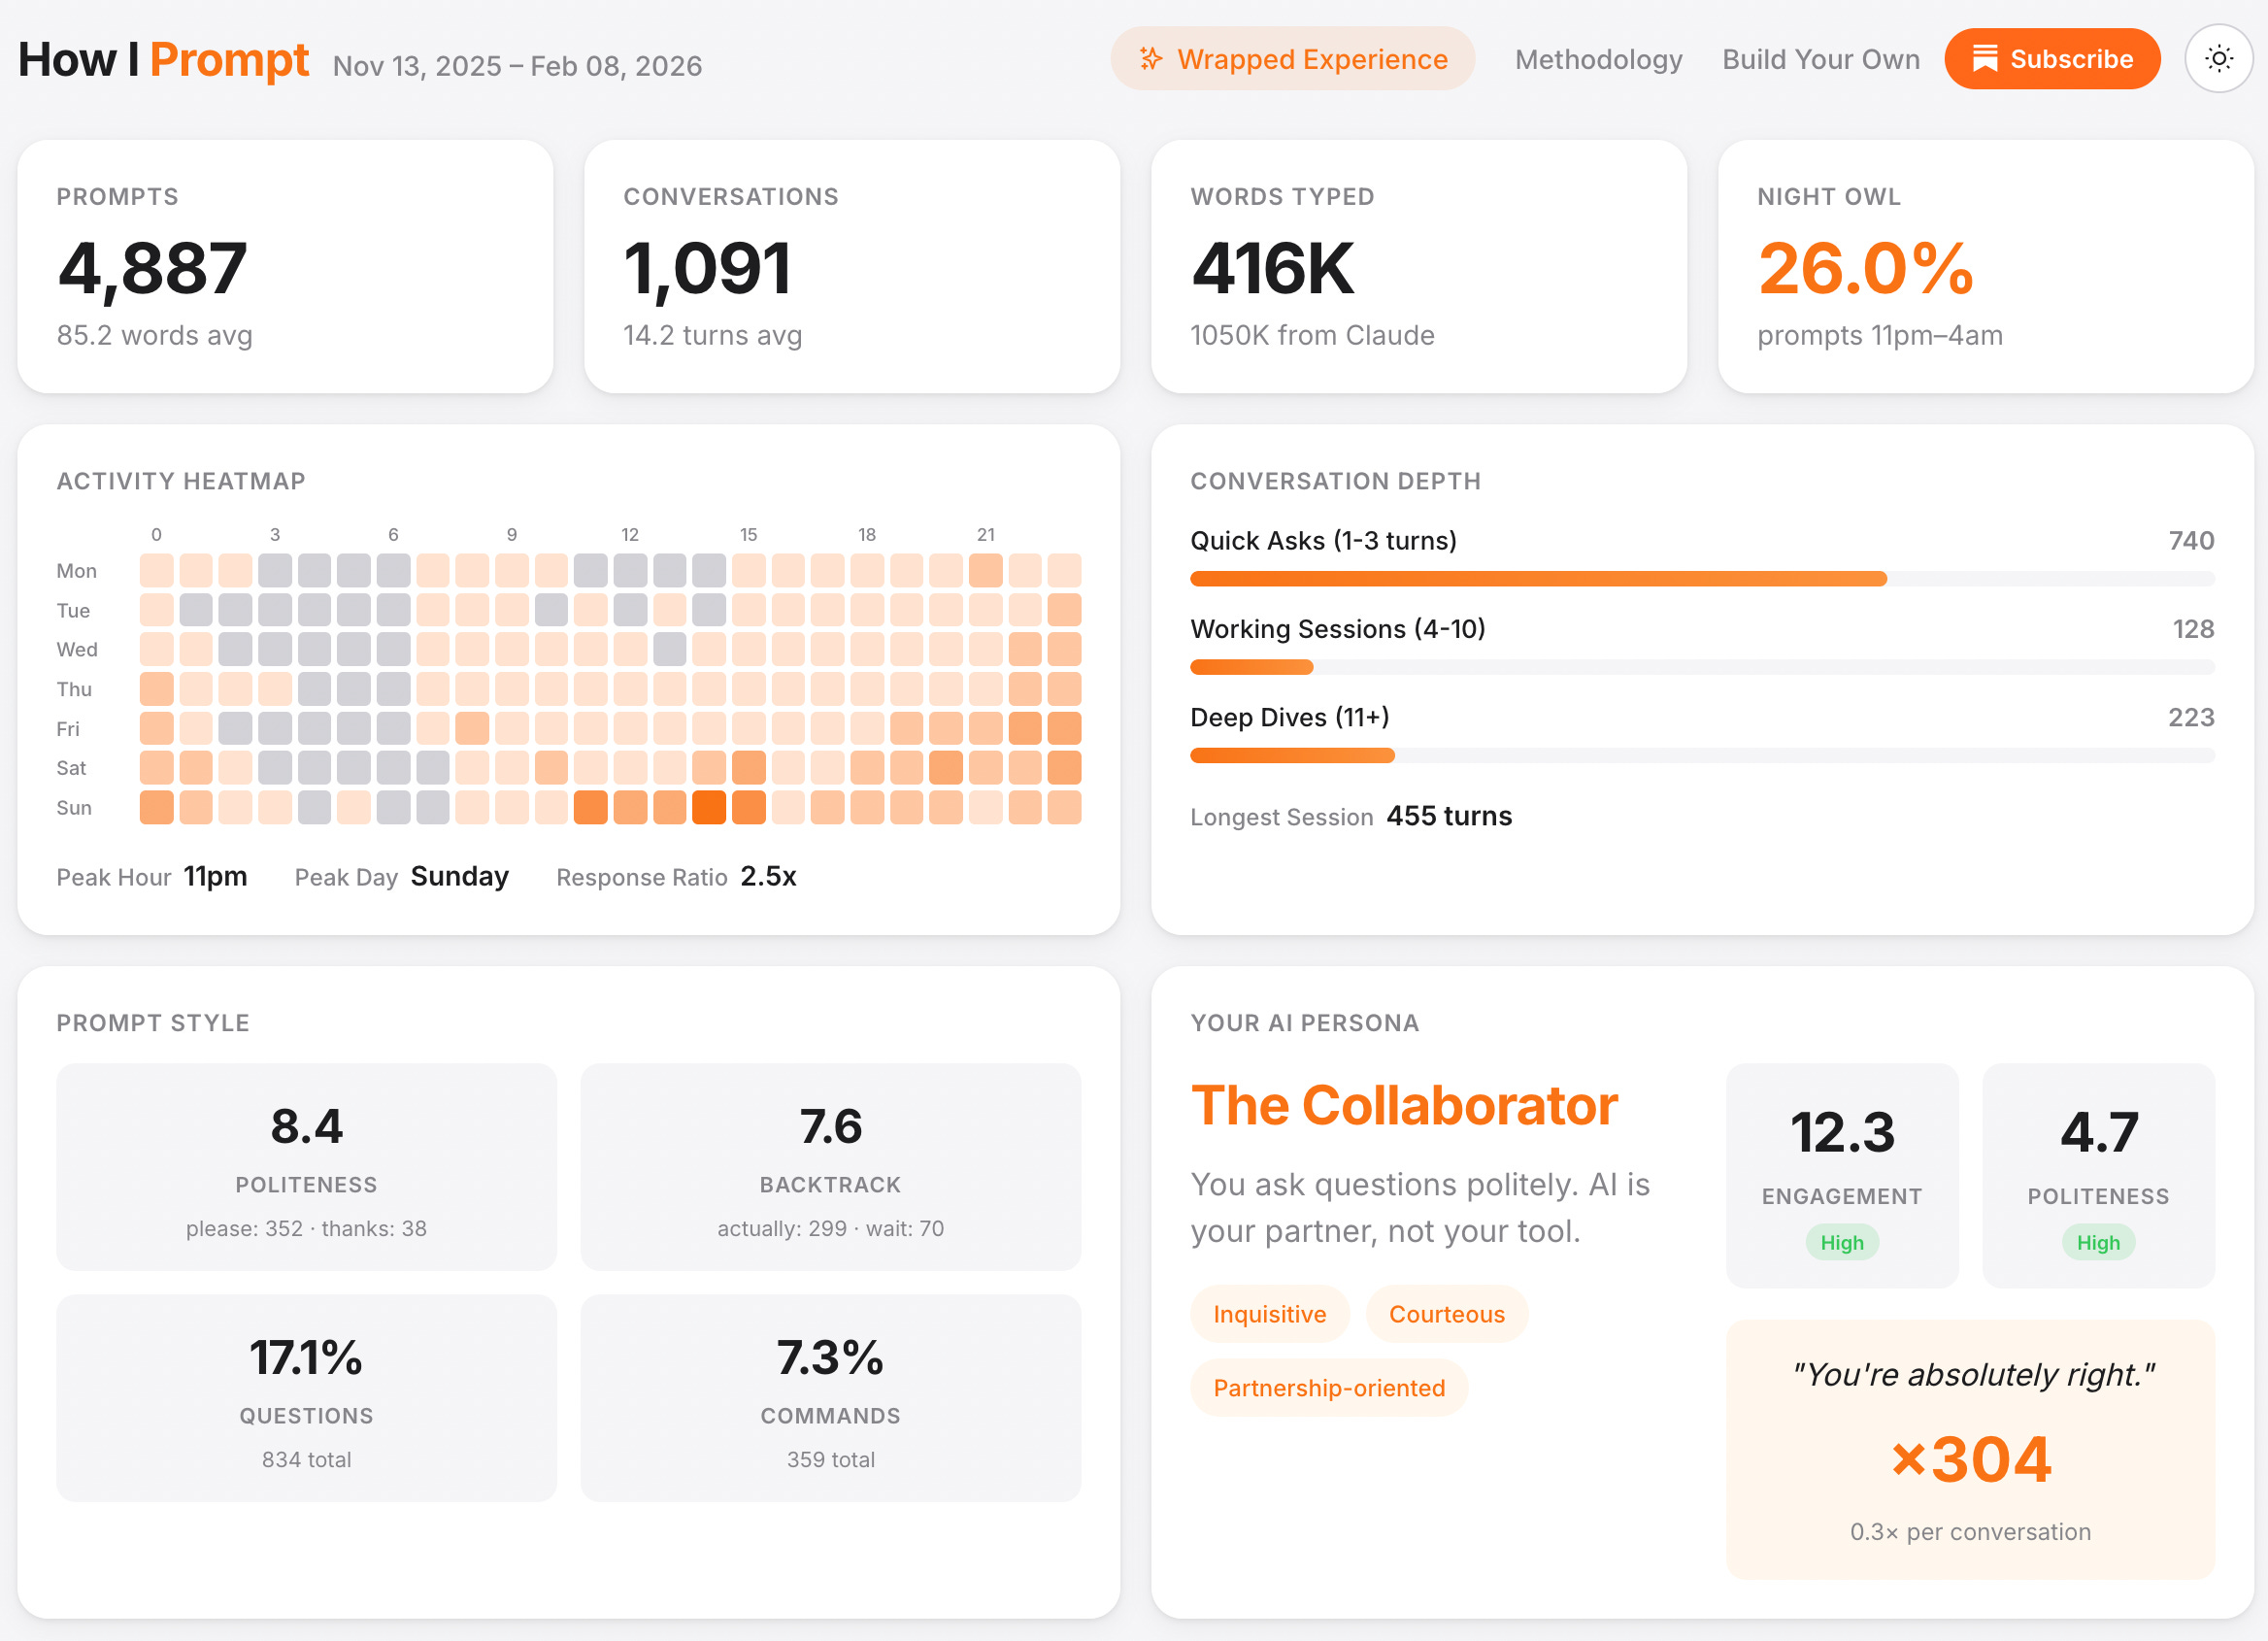Open the Build Your Own link
The height and width of the screenshot is (1641, 2268).
pyautogui.click(x=1820, y=59)
